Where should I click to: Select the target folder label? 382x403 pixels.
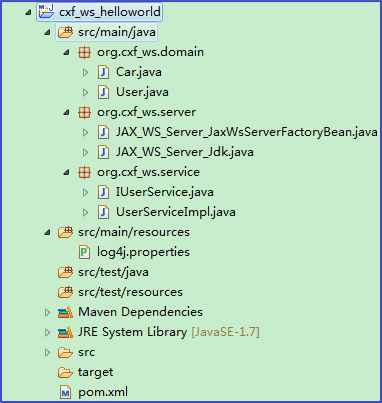[96, 372]
